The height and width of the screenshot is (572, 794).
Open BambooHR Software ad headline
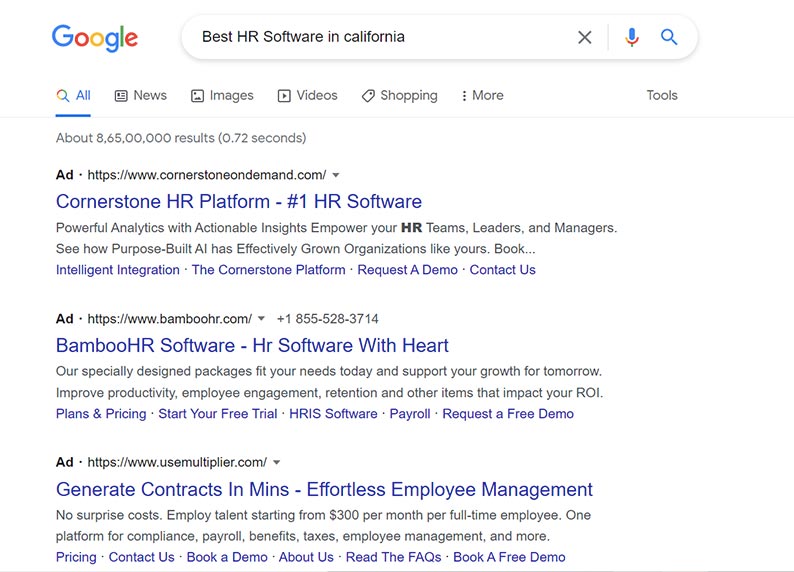(x=252, y=345)
